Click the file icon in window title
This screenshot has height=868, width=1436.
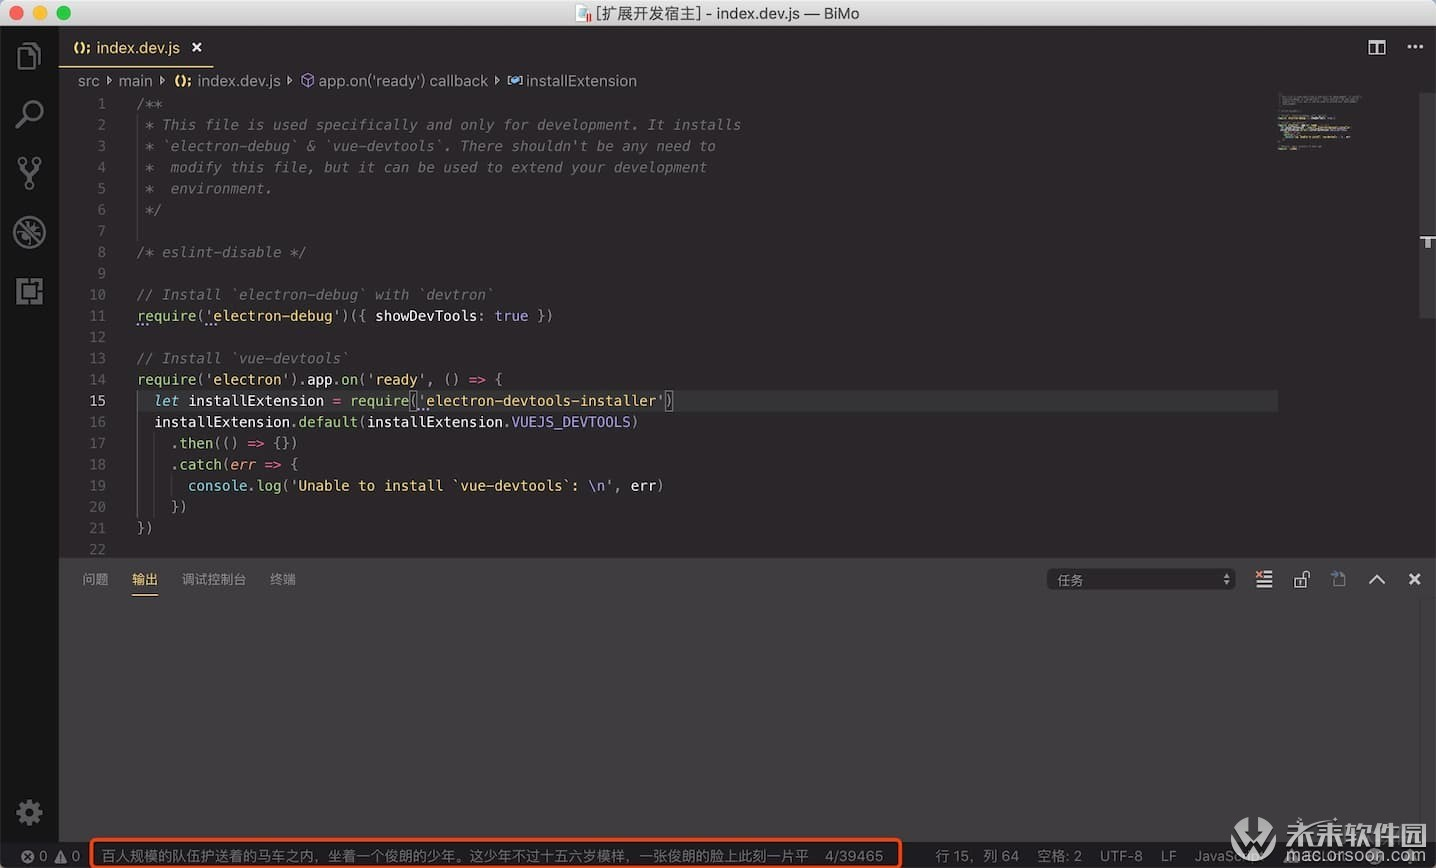coord(583,13)
